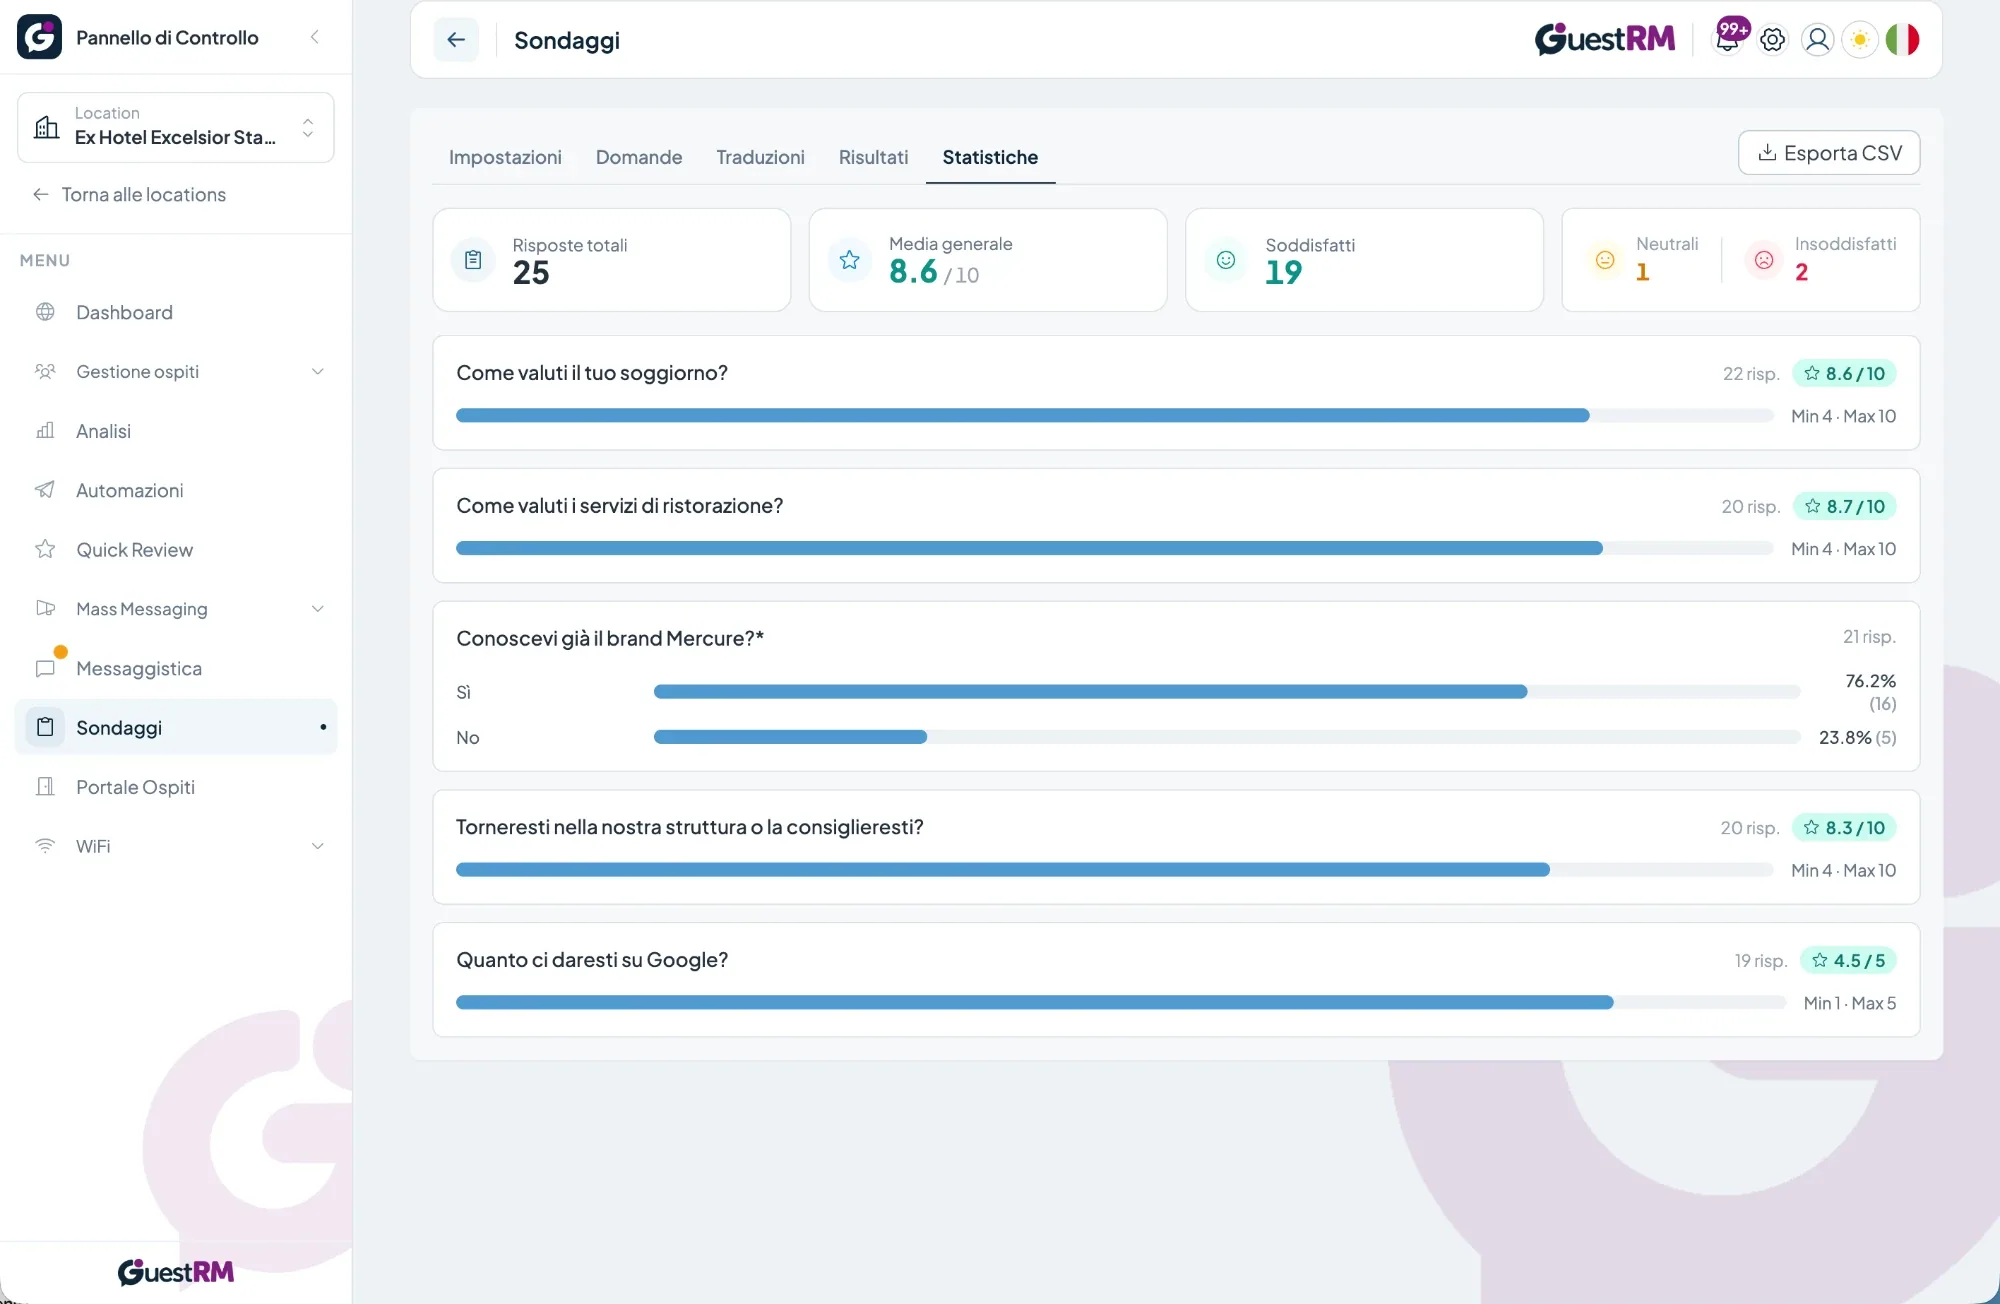The height and width of the screenshot is (1304, 2000).
Task: Click the Quick Review star icon
Action: point(45,549)
